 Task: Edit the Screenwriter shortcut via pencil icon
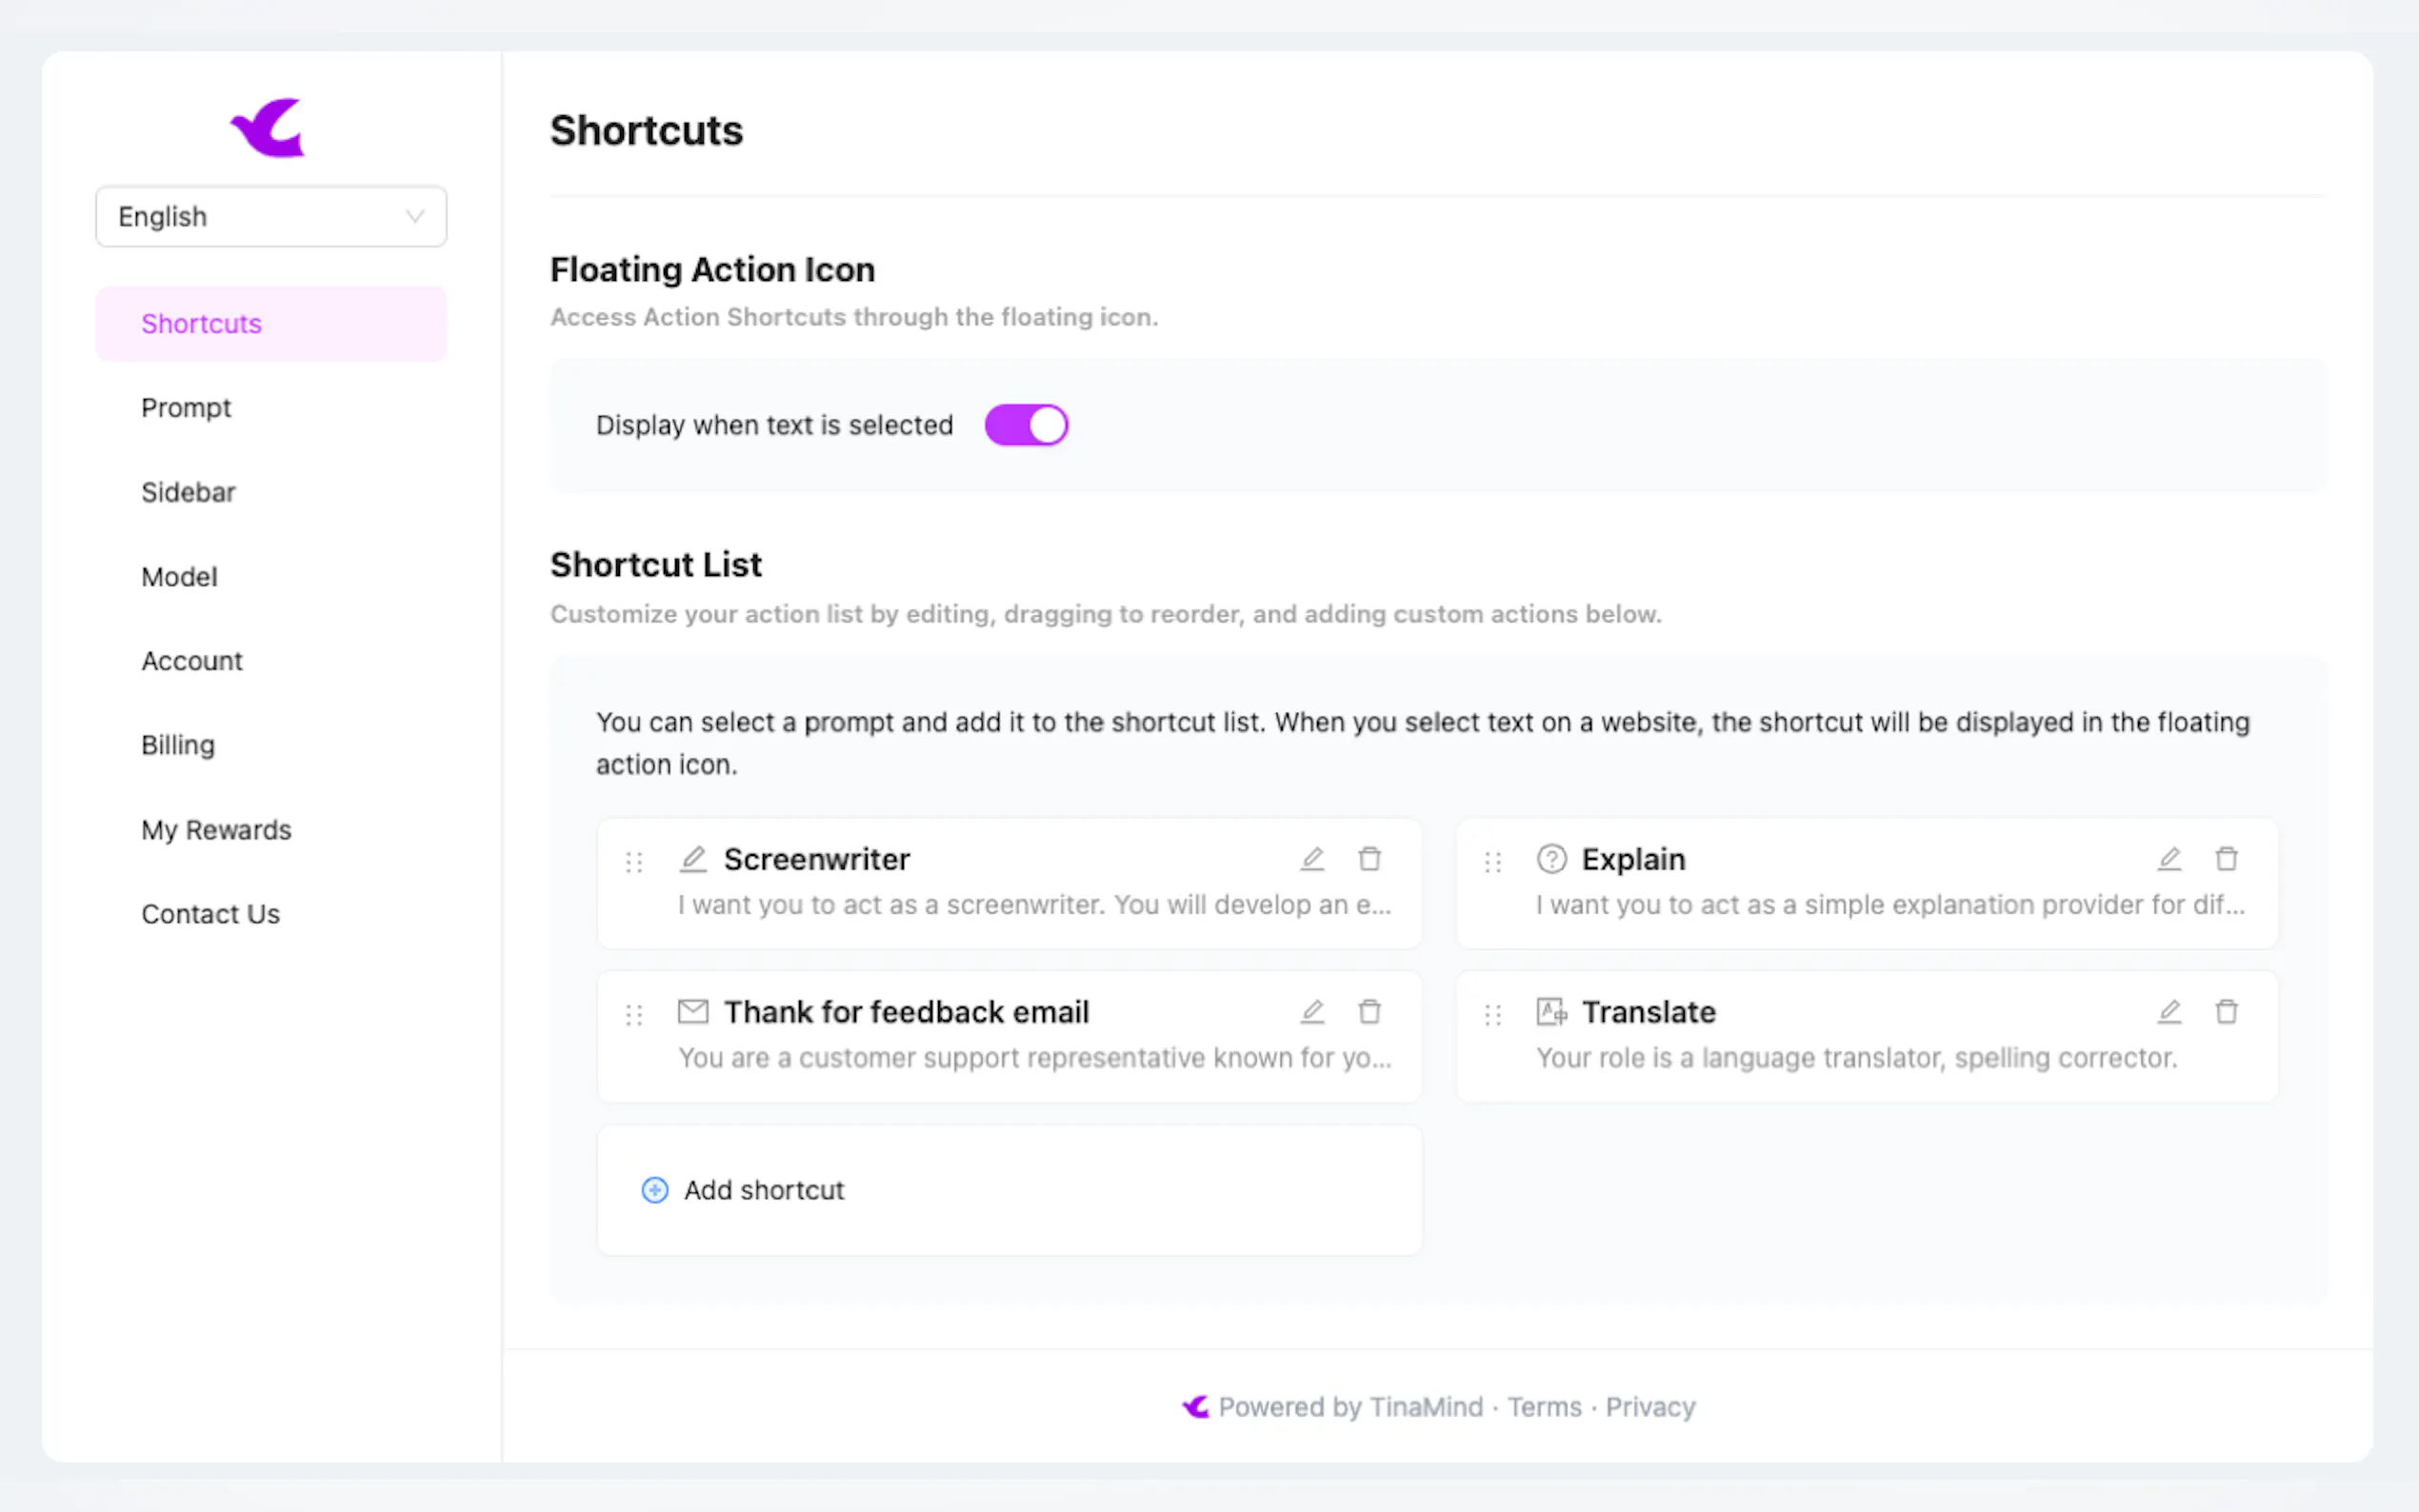pos(1312,859)
